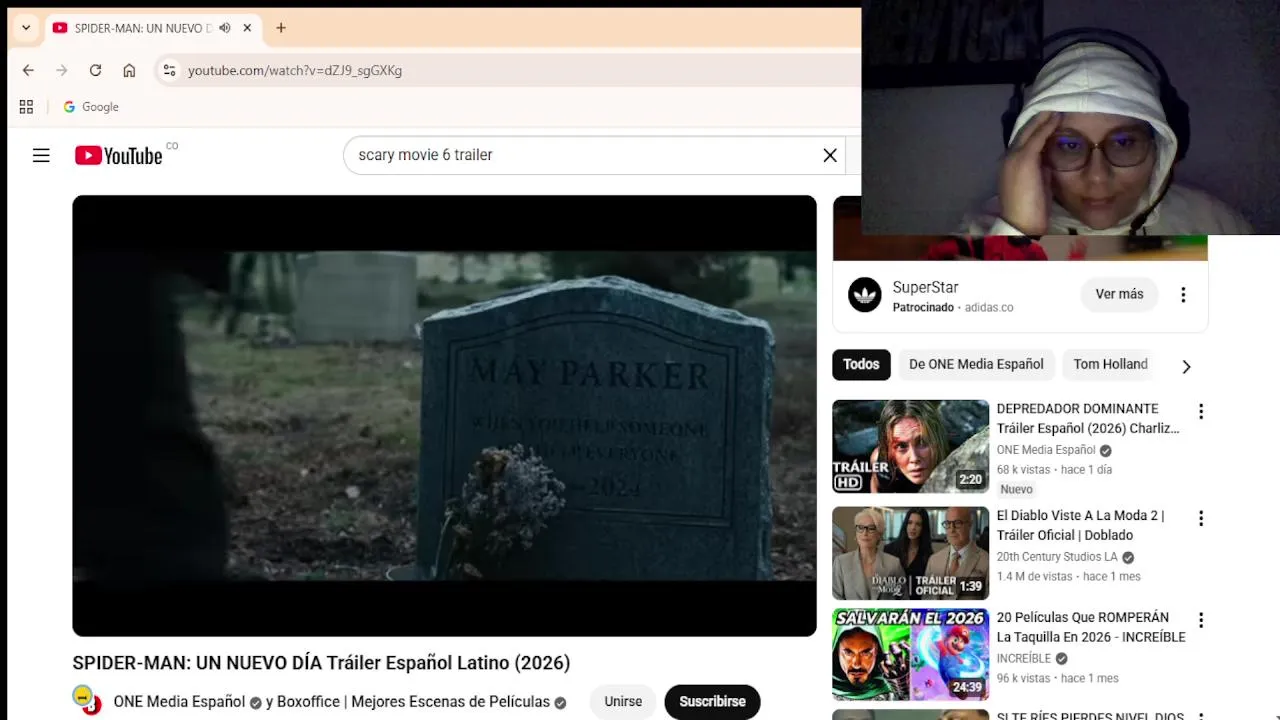Click the Ver más ad button
Screen dimensions: 1280x720
point(1119,294)
